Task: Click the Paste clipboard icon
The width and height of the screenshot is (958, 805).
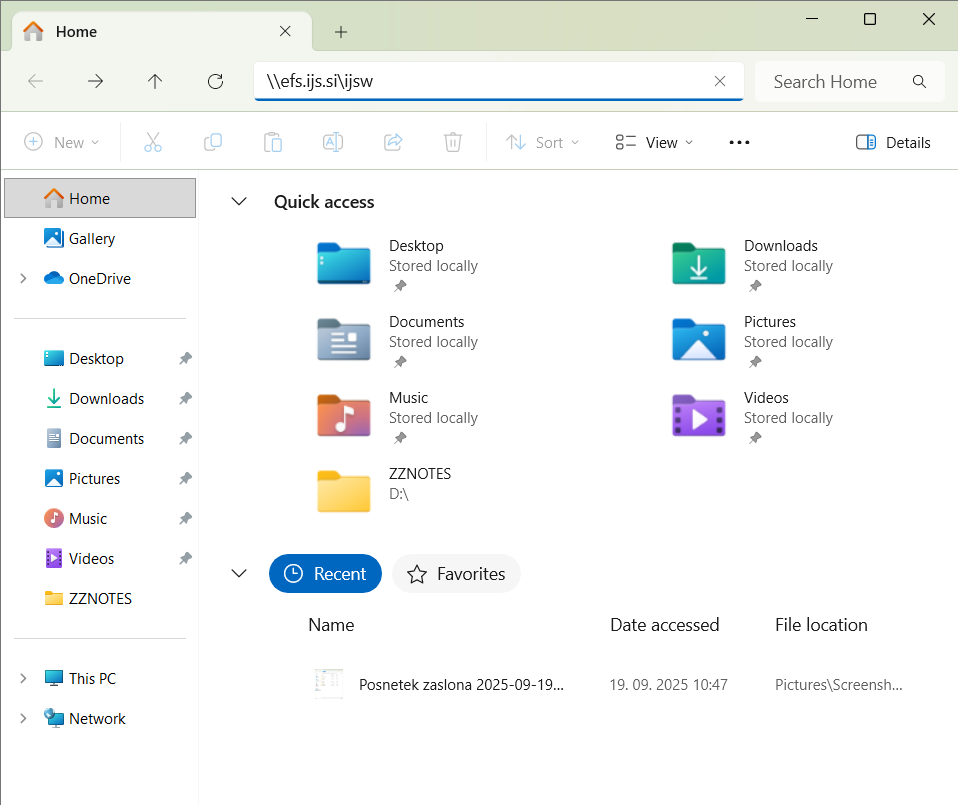Action: click(x=273, y=142)
